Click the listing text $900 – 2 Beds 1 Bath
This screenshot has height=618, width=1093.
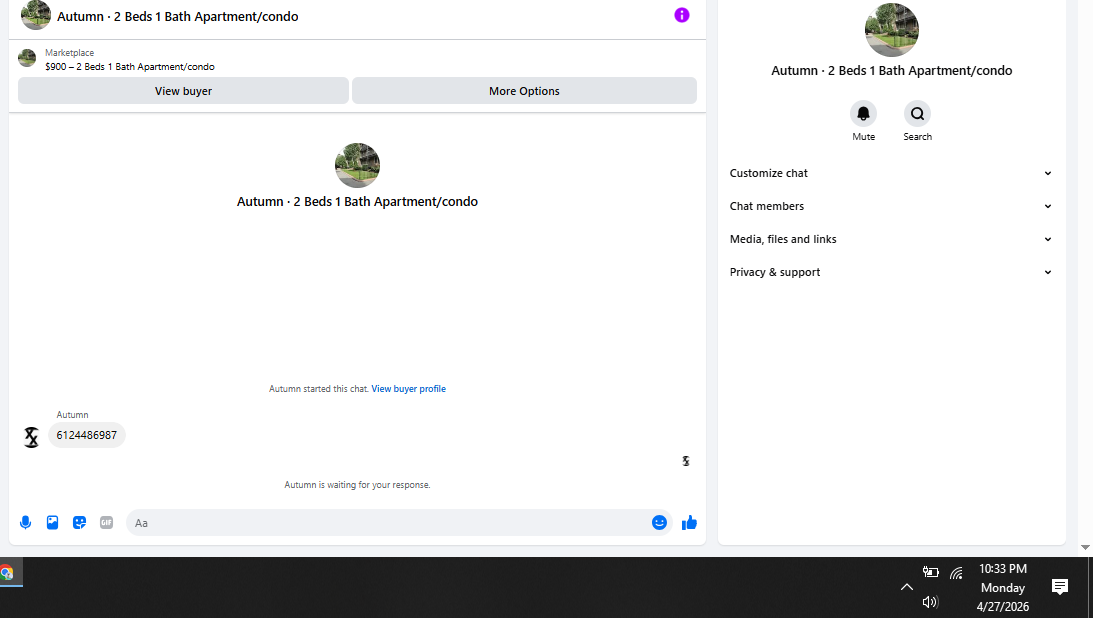pos(130,67)
